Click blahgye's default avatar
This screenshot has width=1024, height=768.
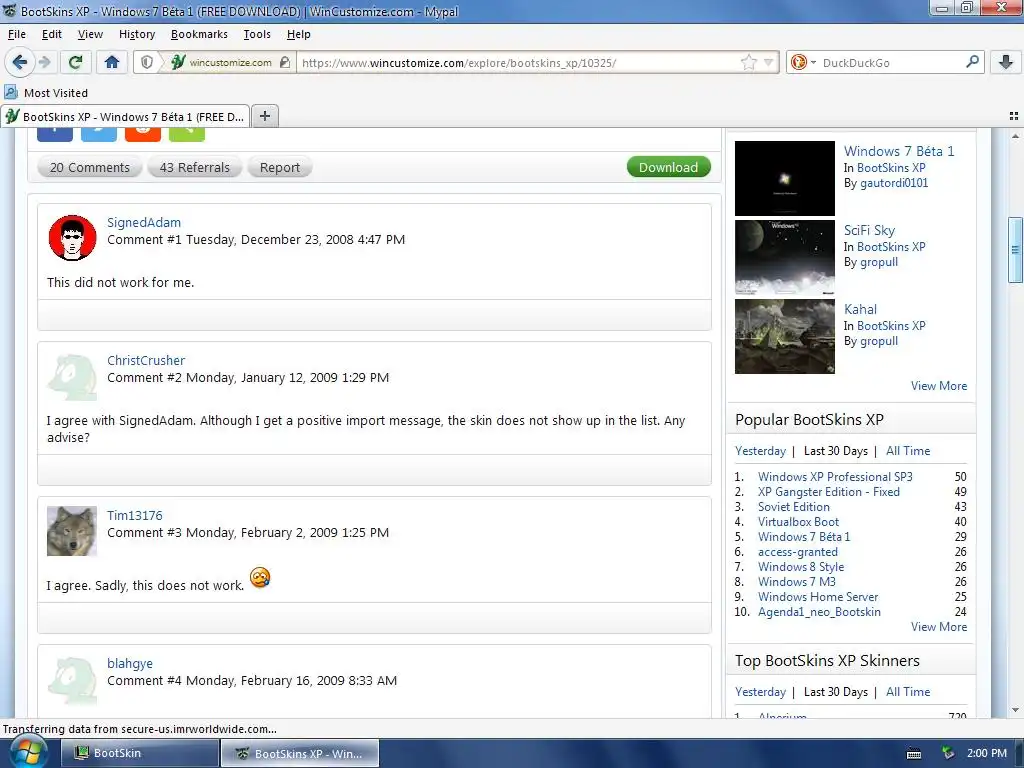pyautogui.click(x=72, y=680)
